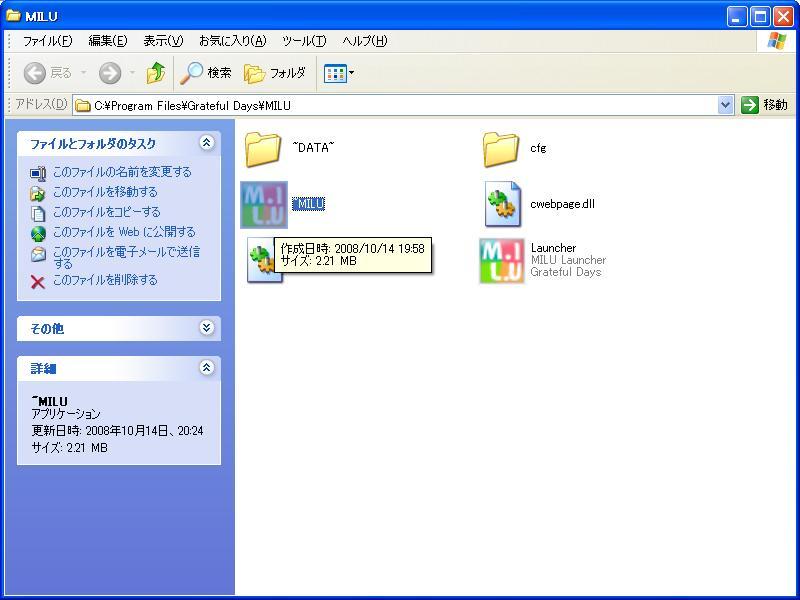The image size is (800, 600).
Task: Expand the address bar dropdown arrow
Action: [x=725, y=105]
